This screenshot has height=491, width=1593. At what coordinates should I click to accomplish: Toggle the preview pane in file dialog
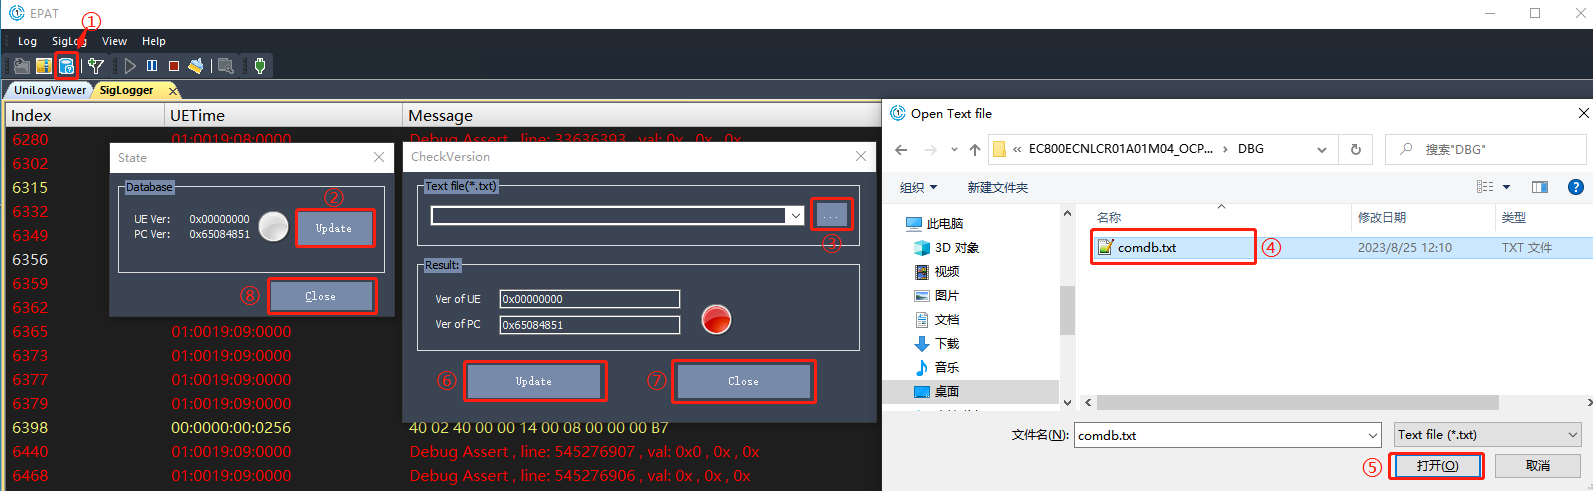[x=1539, y=187]
